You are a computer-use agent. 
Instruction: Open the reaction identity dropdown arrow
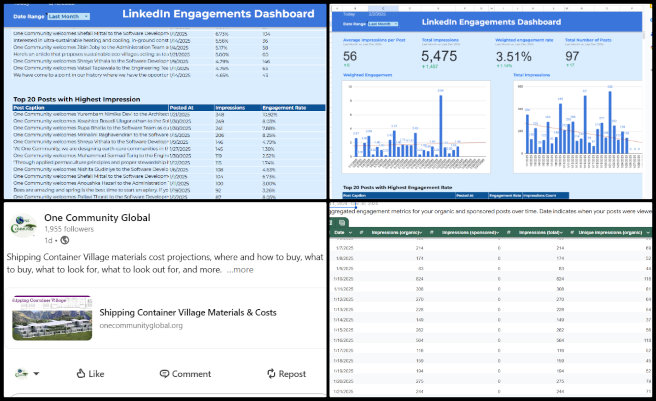pyautogui.click(x=36, y=373)
